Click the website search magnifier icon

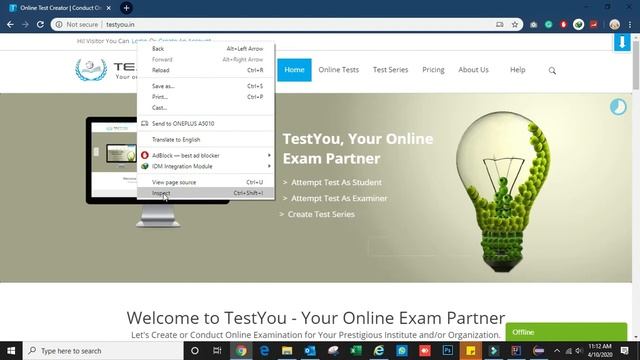552,71
